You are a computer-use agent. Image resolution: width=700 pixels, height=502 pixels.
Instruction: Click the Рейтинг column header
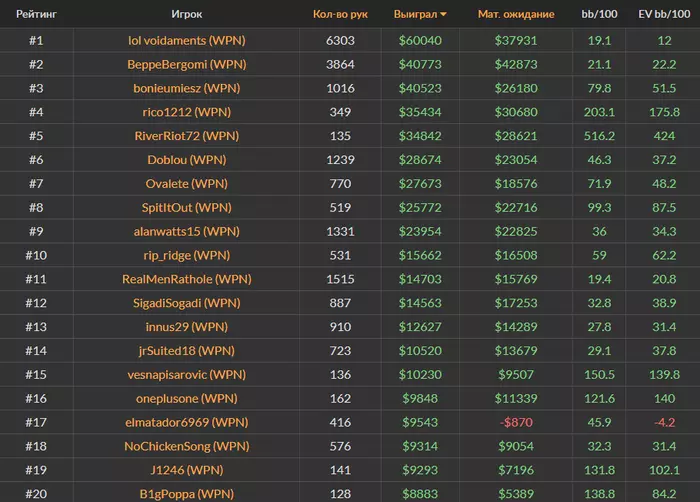pos(35,15)
